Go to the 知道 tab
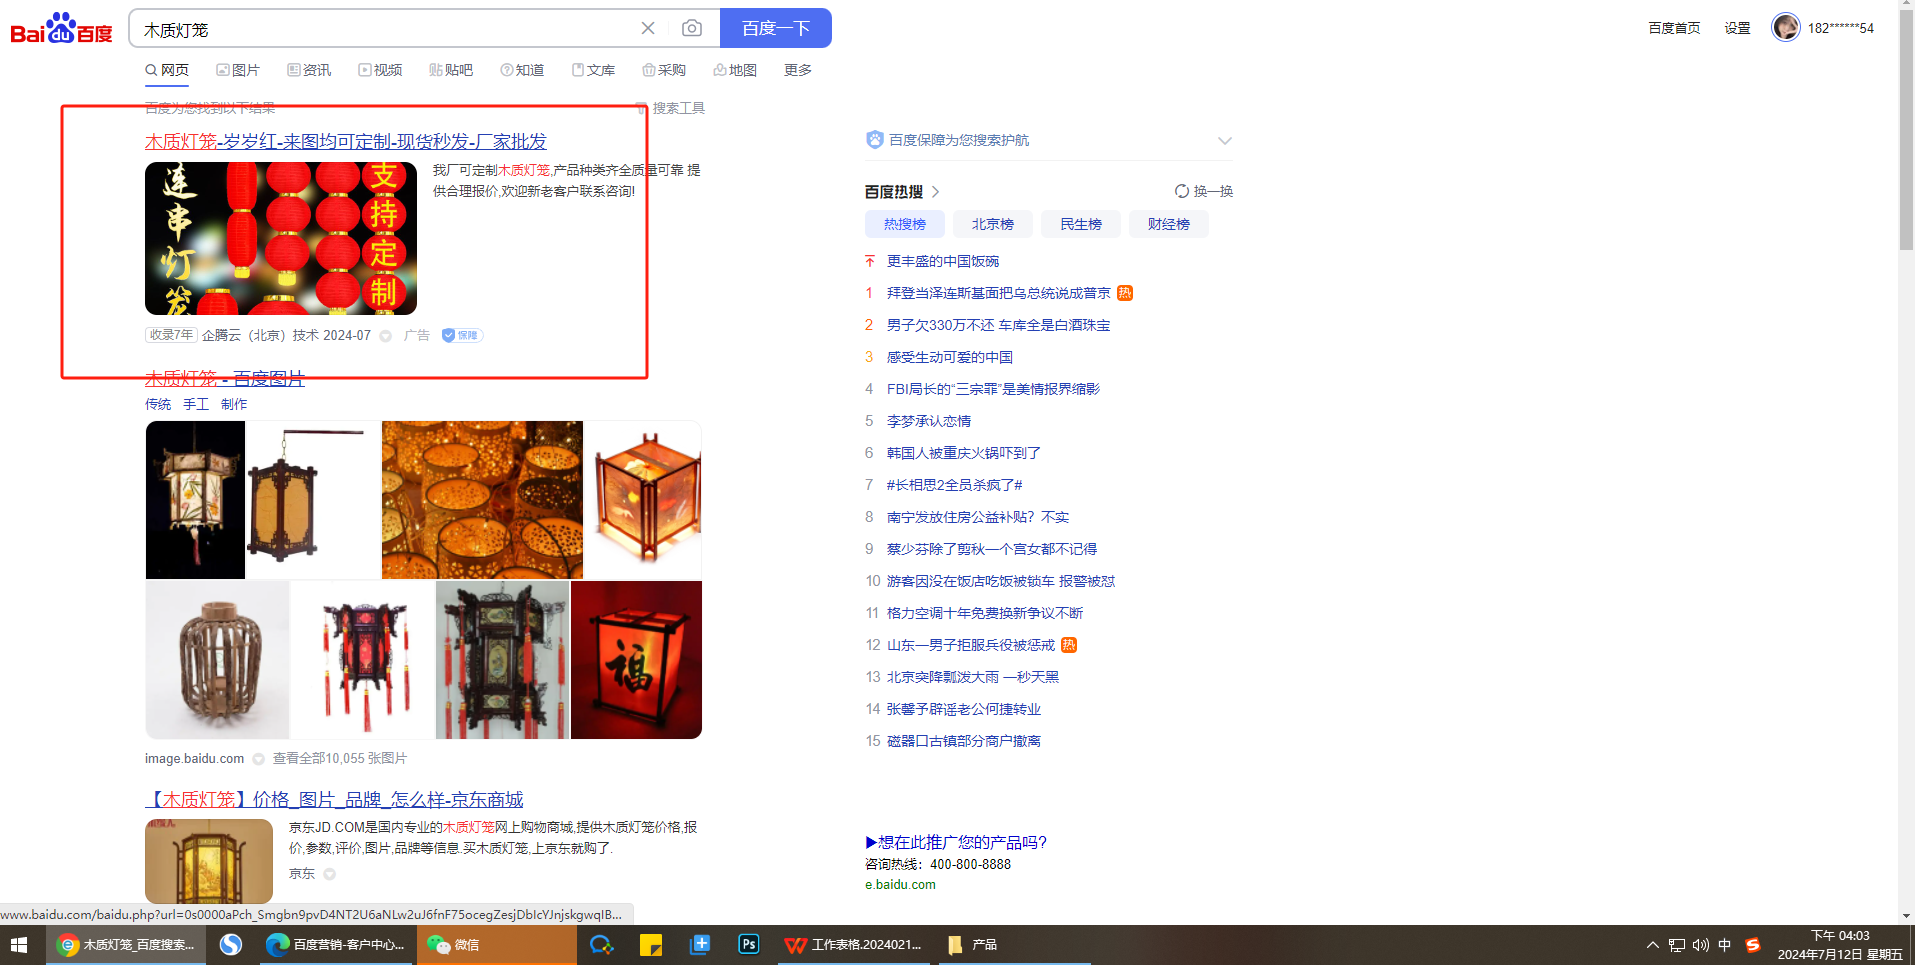This screenshot has height=965, width=1915. 522,70
